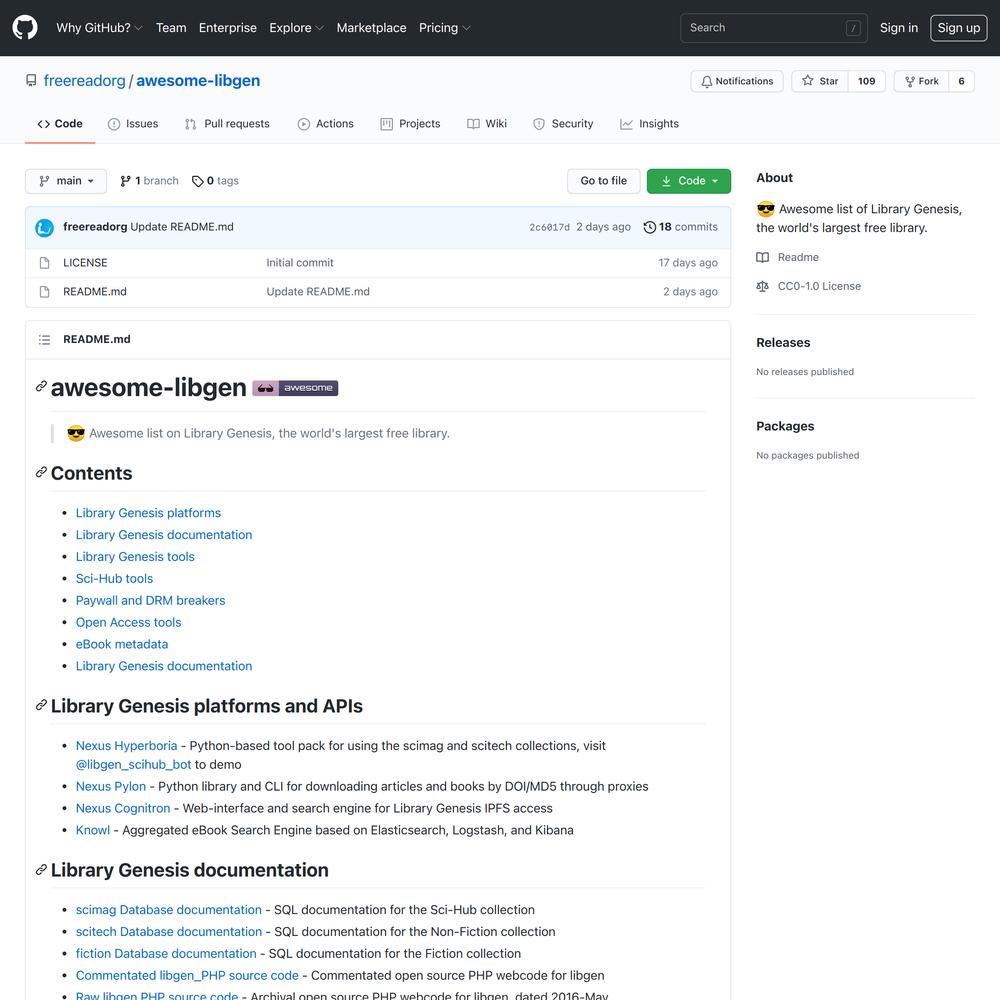Open the GitHub Octocat logo home link
The width and height of the screenshot is (1000, 1000).
click(25, 27)
